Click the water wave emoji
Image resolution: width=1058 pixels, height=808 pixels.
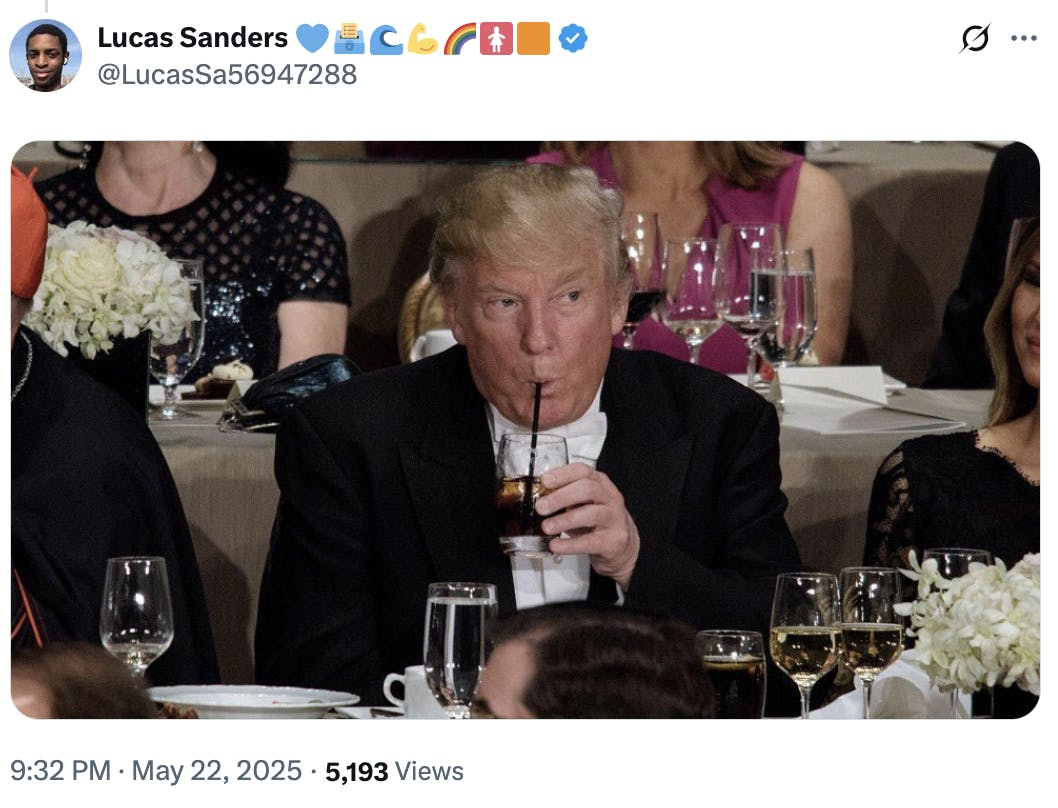pos(386,39)
